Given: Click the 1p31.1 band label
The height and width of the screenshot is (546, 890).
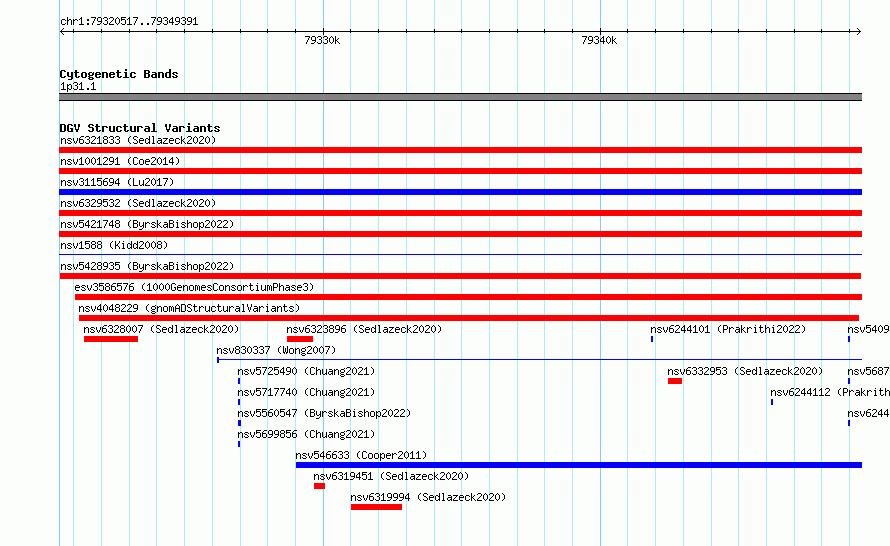Looking at the screenshot, I should pyautogui.click(x=78, y=86).
